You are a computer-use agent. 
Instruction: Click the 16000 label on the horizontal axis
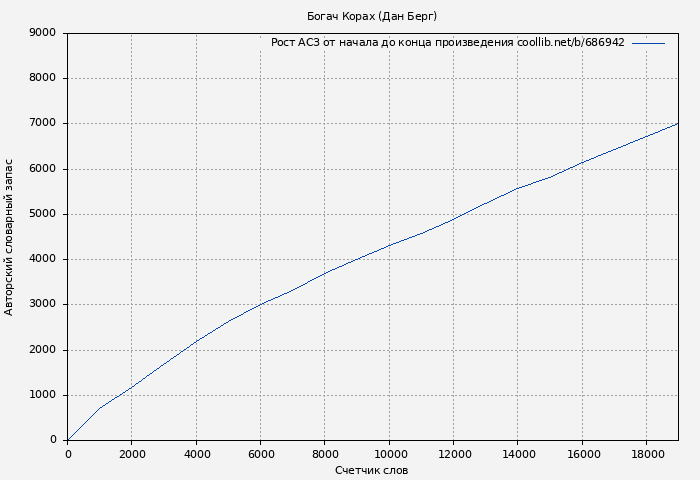(582, 453)
